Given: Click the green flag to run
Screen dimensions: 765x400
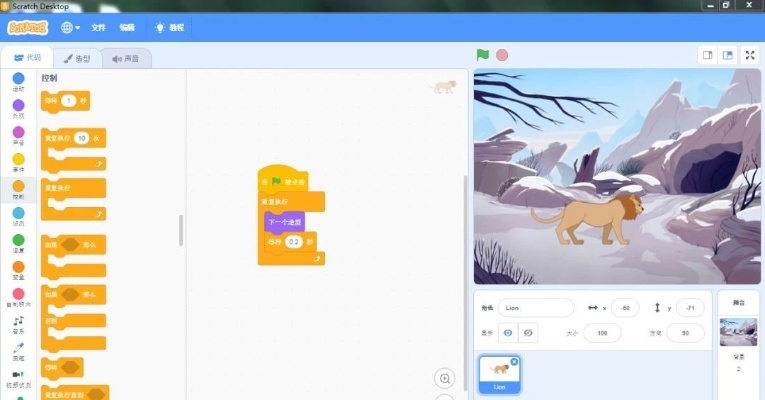Looking at the screenshot, I should 483,55.
